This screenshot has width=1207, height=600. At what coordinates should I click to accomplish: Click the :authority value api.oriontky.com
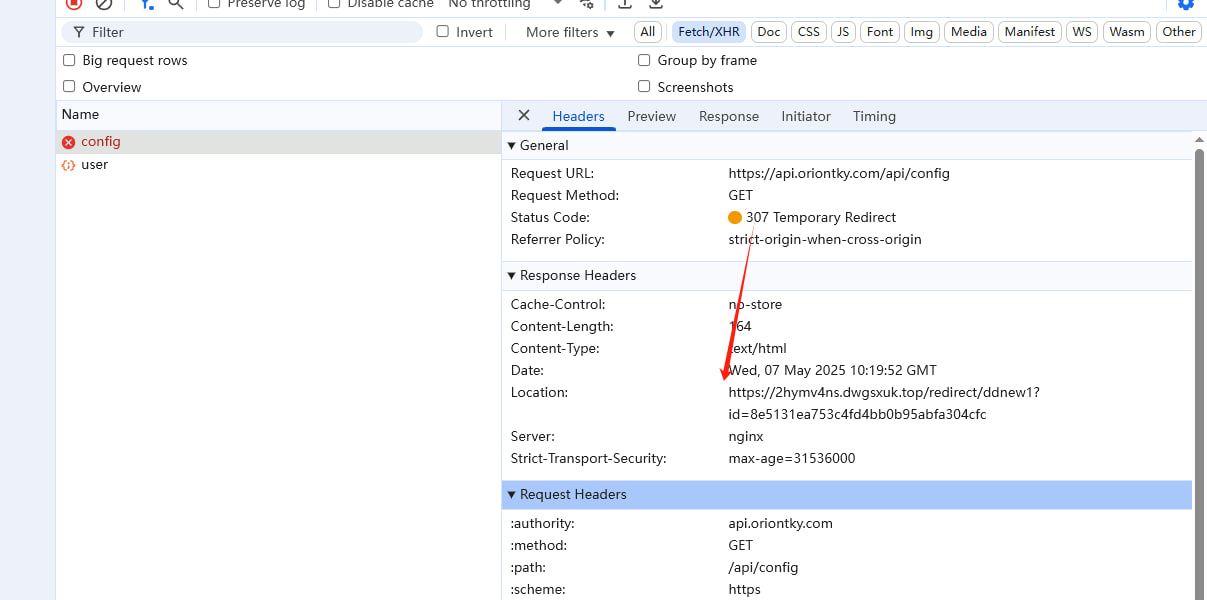pos(781,523)
